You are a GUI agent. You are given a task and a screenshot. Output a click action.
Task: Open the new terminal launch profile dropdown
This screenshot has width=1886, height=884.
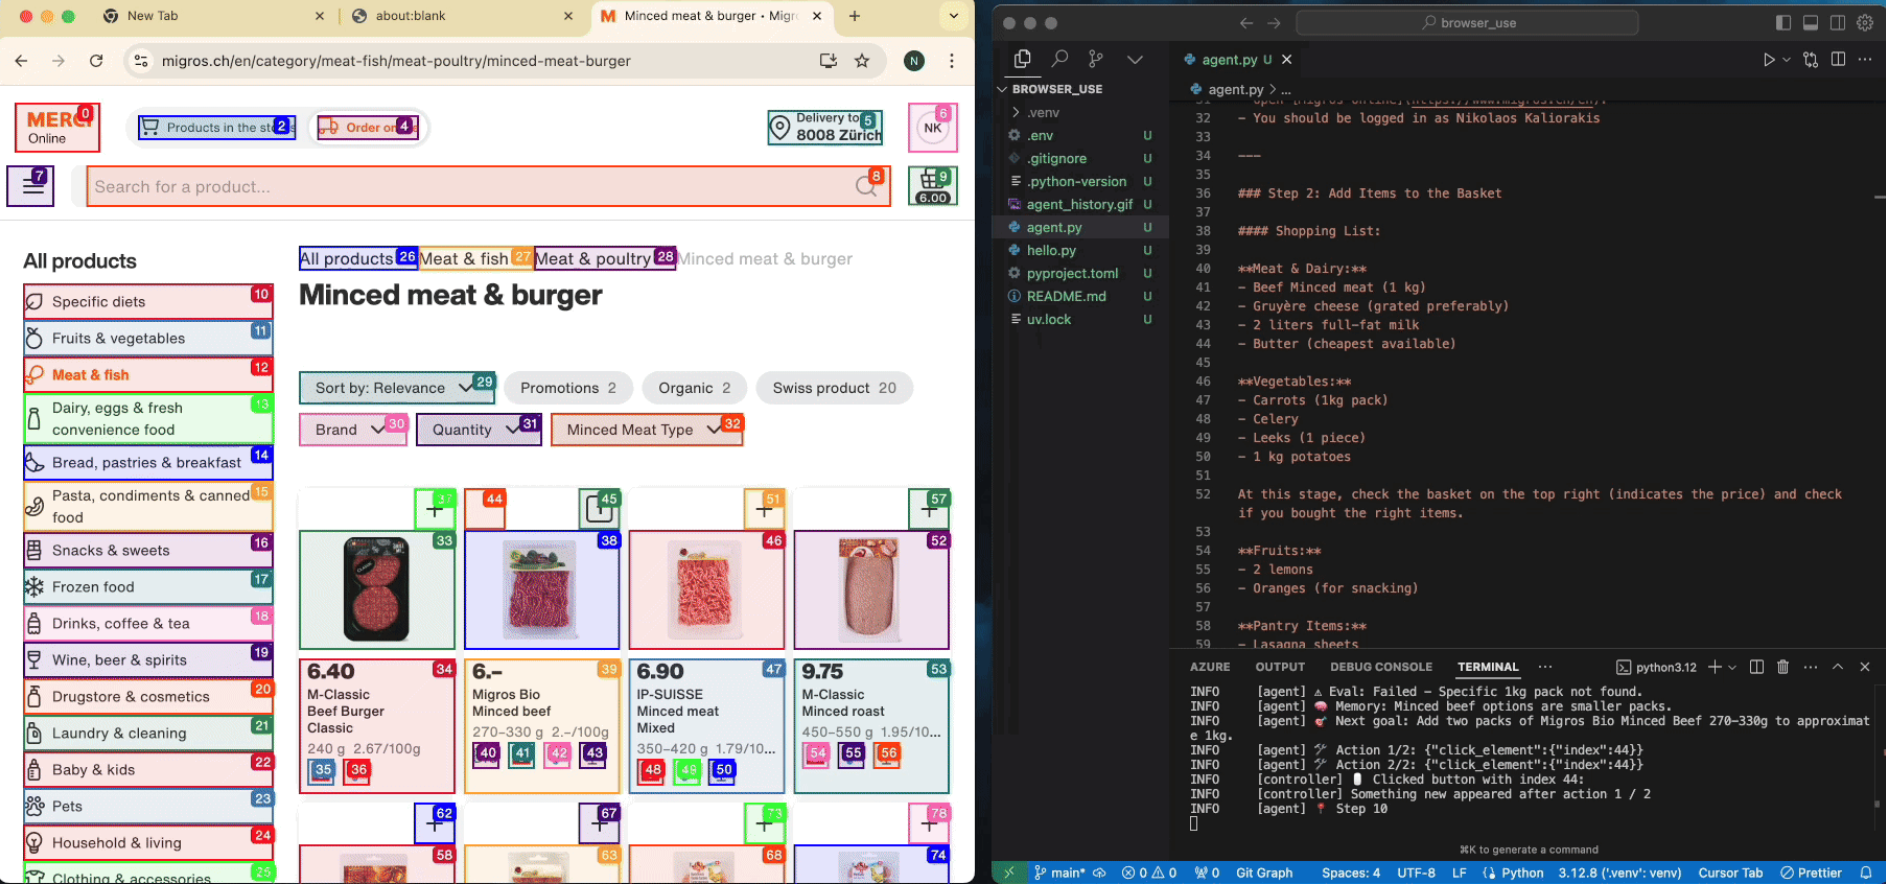[1732, 667]
